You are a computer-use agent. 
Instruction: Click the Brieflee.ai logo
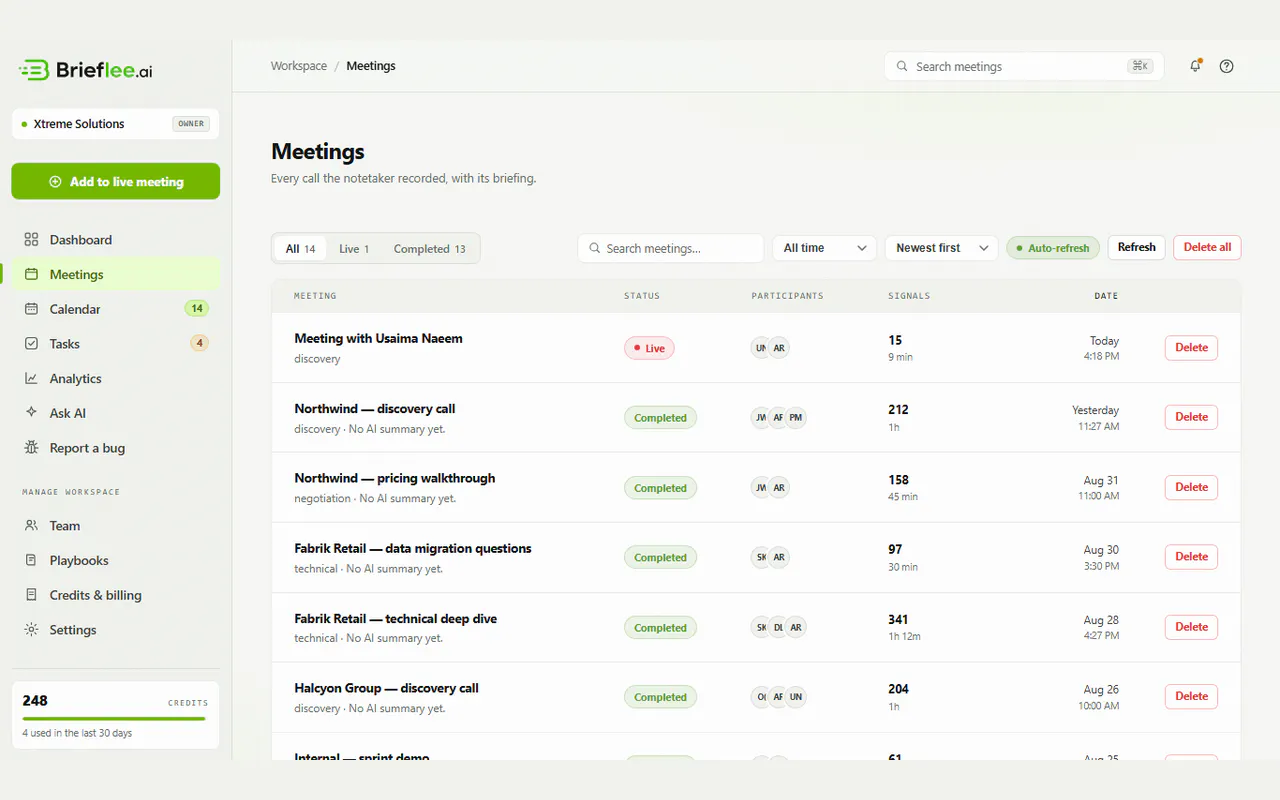tap(86, 70)
